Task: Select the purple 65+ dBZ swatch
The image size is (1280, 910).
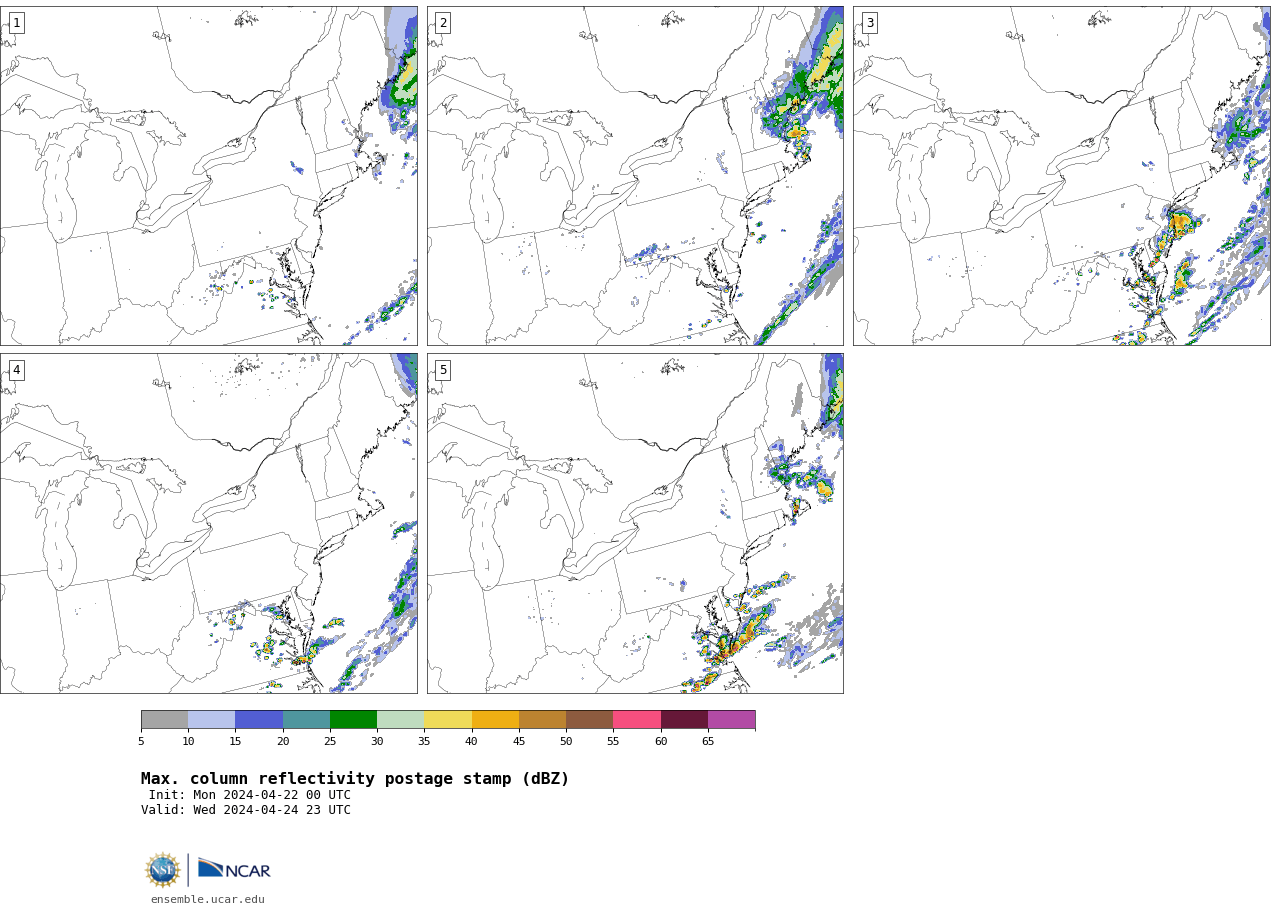Action: [x=731, y=720]
